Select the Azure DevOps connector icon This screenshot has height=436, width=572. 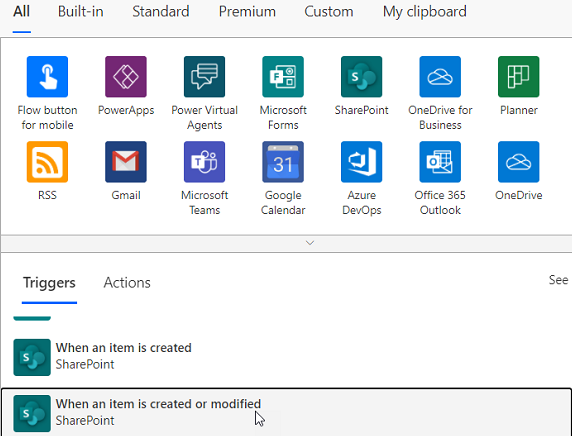362,162
